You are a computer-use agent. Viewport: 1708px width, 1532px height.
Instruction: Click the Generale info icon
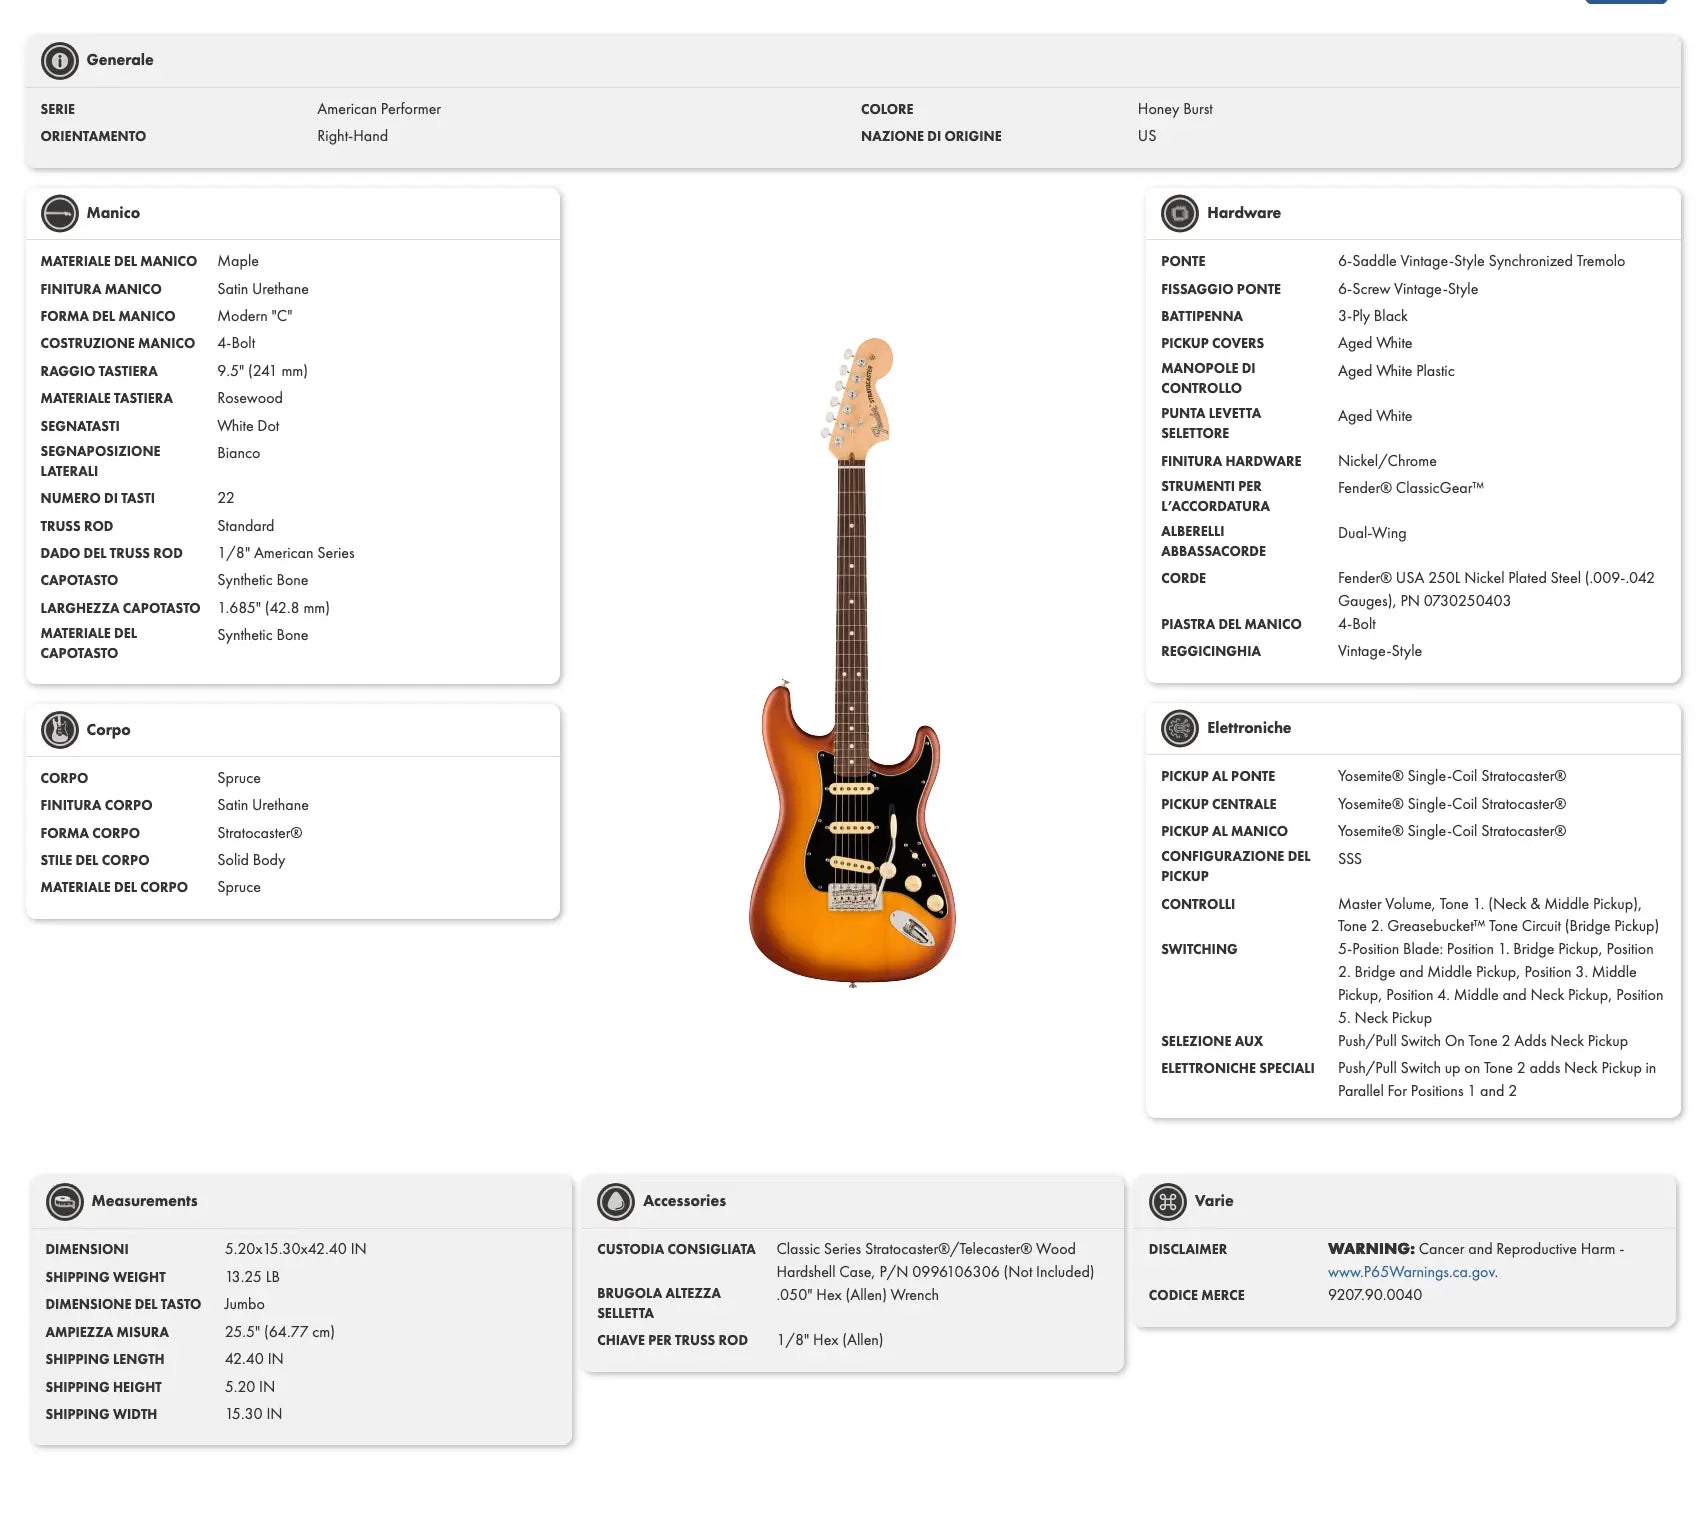point(60,61)
